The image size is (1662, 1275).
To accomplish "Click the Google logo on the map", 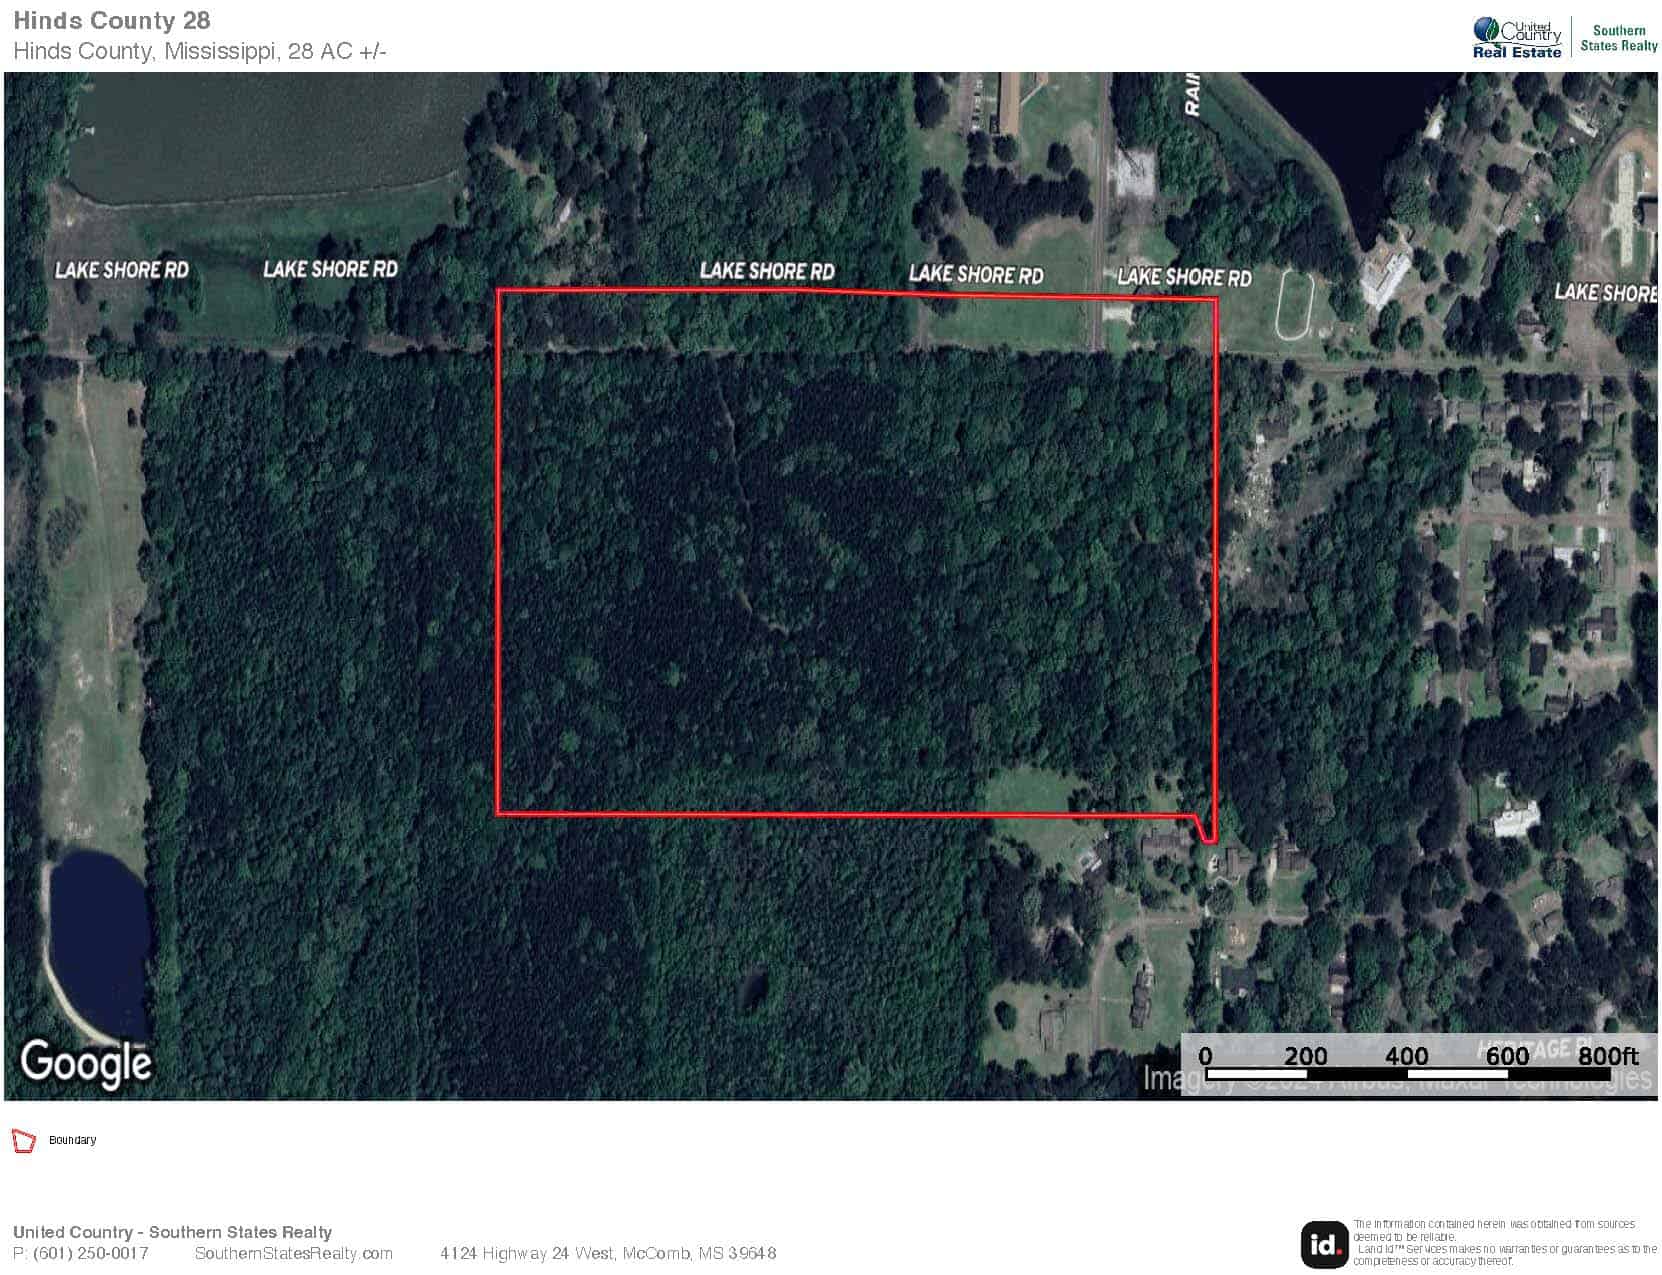I will click(x=86, y=1062).
